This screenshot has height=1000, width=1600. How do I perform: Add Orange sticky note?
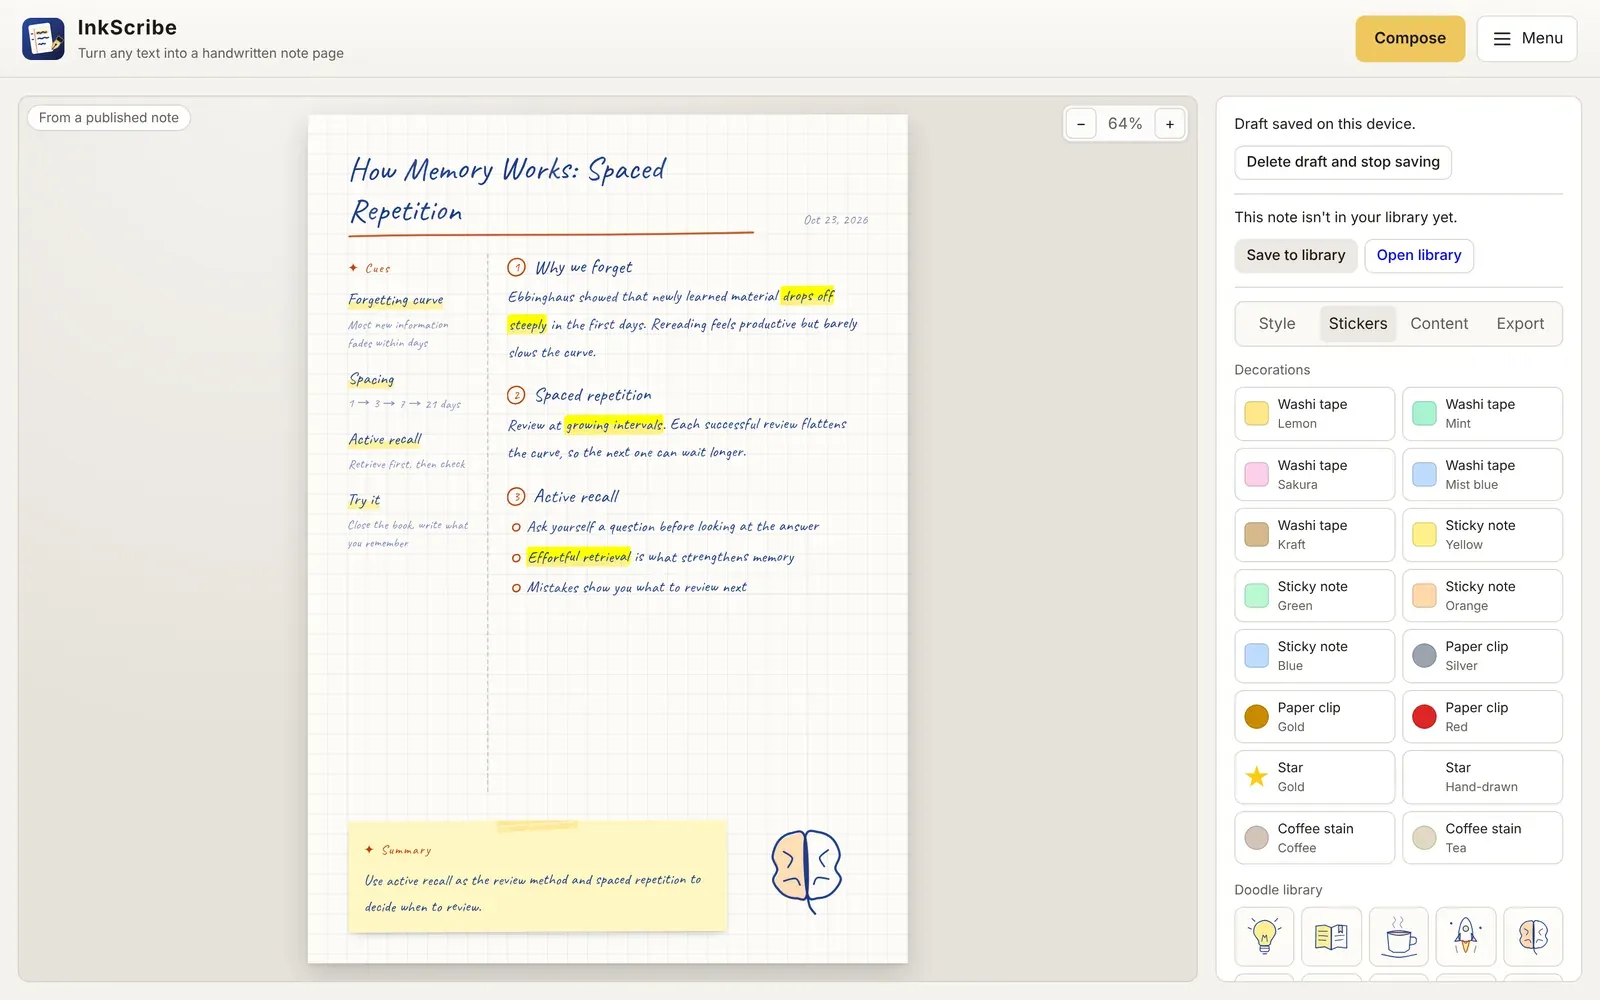(1482, 596)
